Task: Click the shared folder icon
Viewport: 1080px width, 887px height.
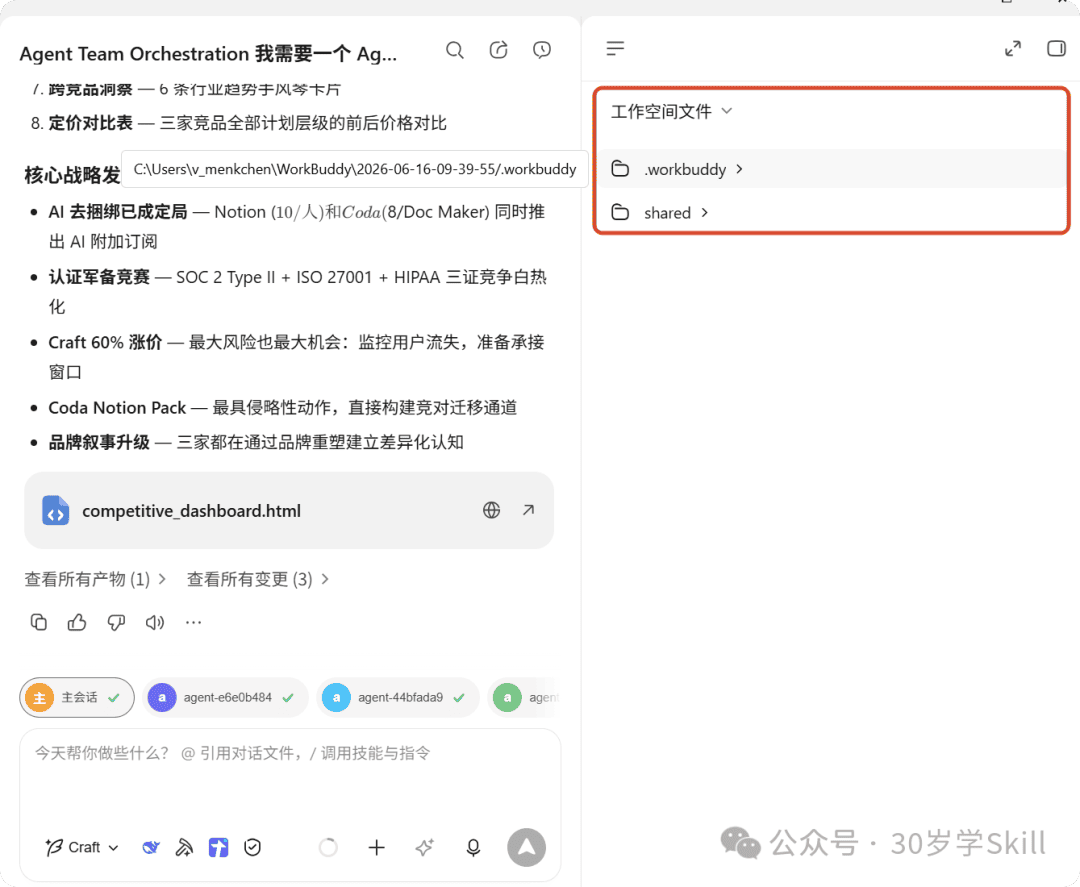Action: (x=621, y=212)
